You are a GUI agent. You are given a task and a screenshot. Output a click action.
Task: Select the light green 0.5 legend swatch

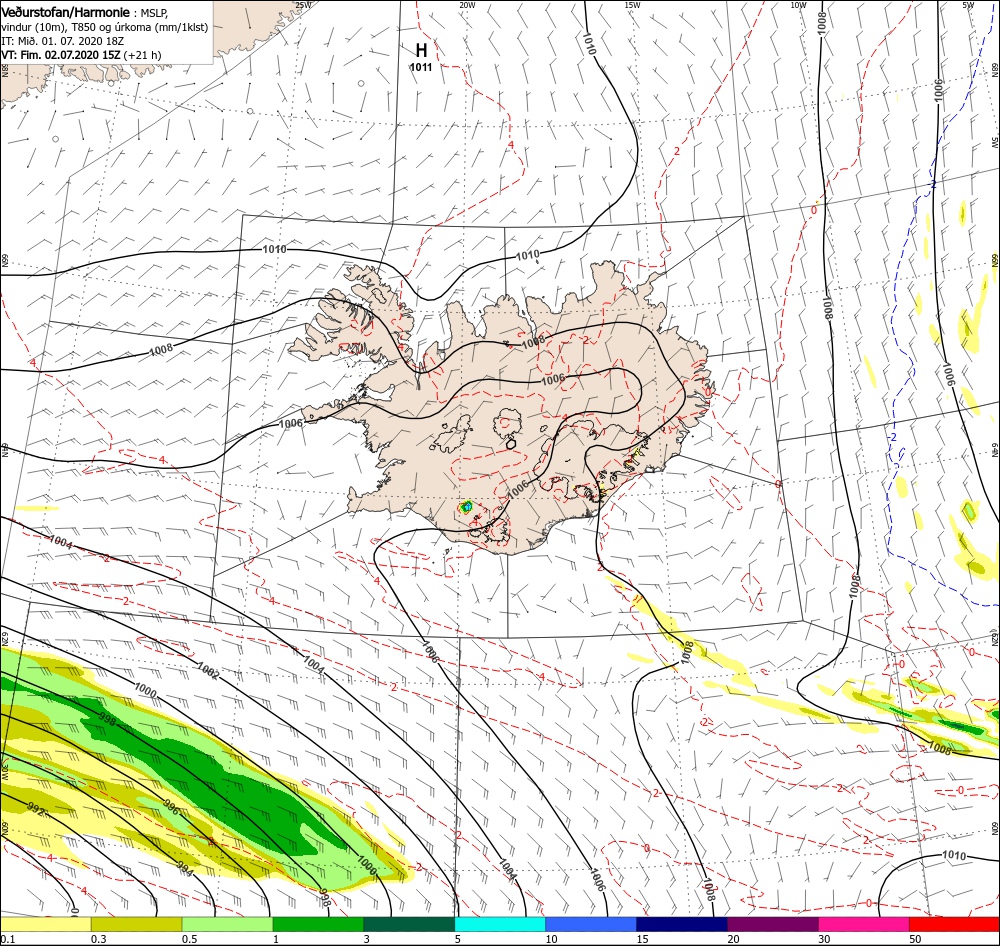227,925
